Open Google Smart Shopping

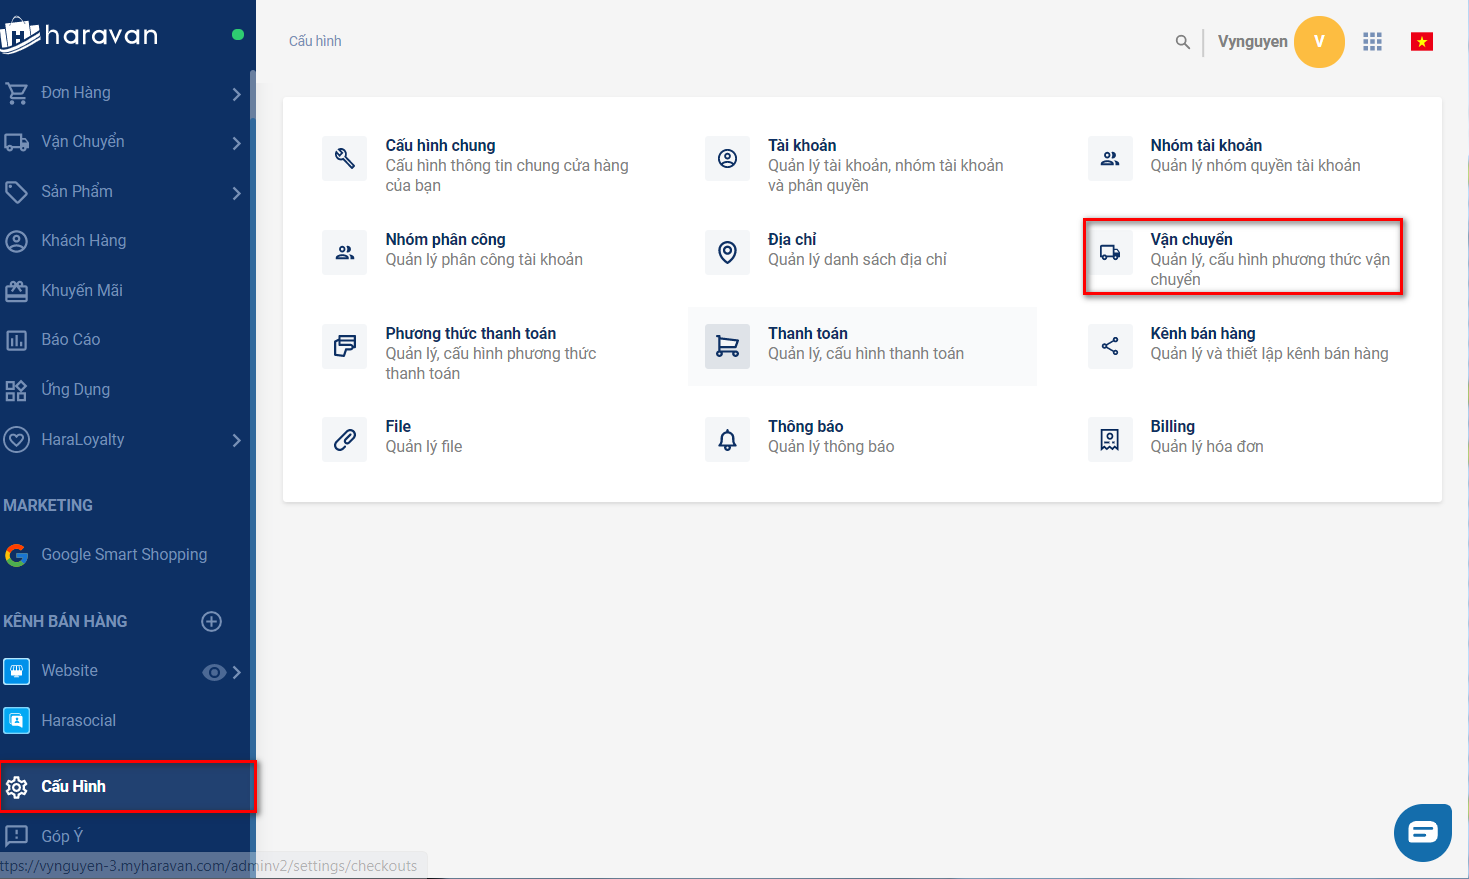[x=123, y=555]
